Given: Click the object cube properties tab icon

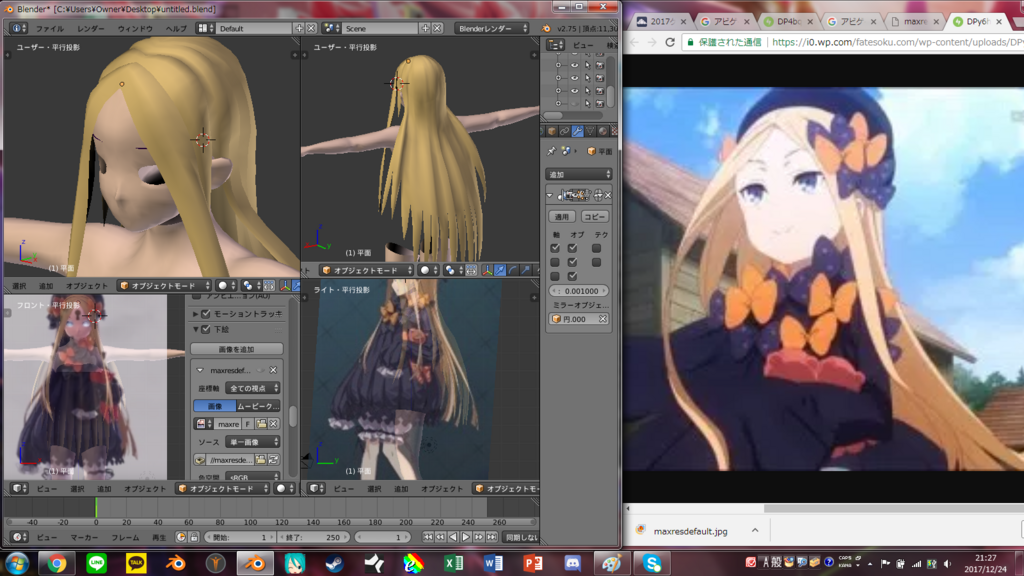Looking at the screenshot, I should (x=552, y=131).
